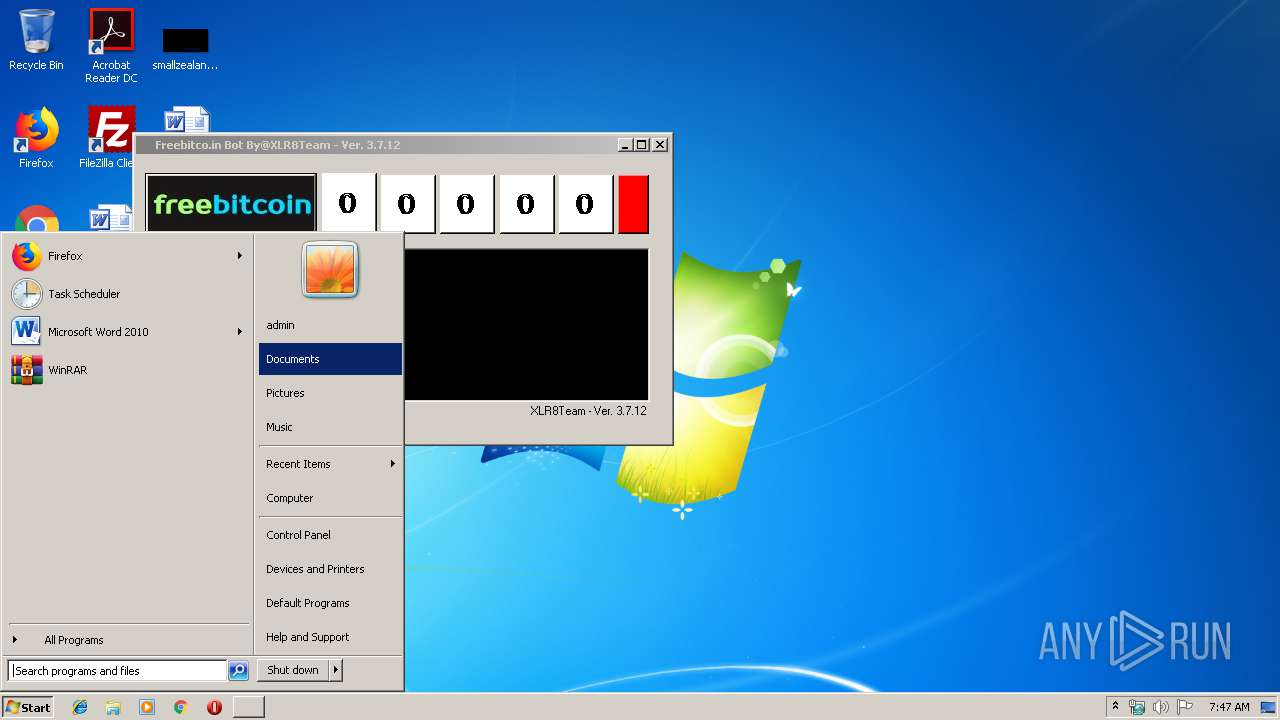The width and height of the screenshot is (1280, 720).
Task: Open Default Programs
Action: pyautogui.click(x=330, y=603)
